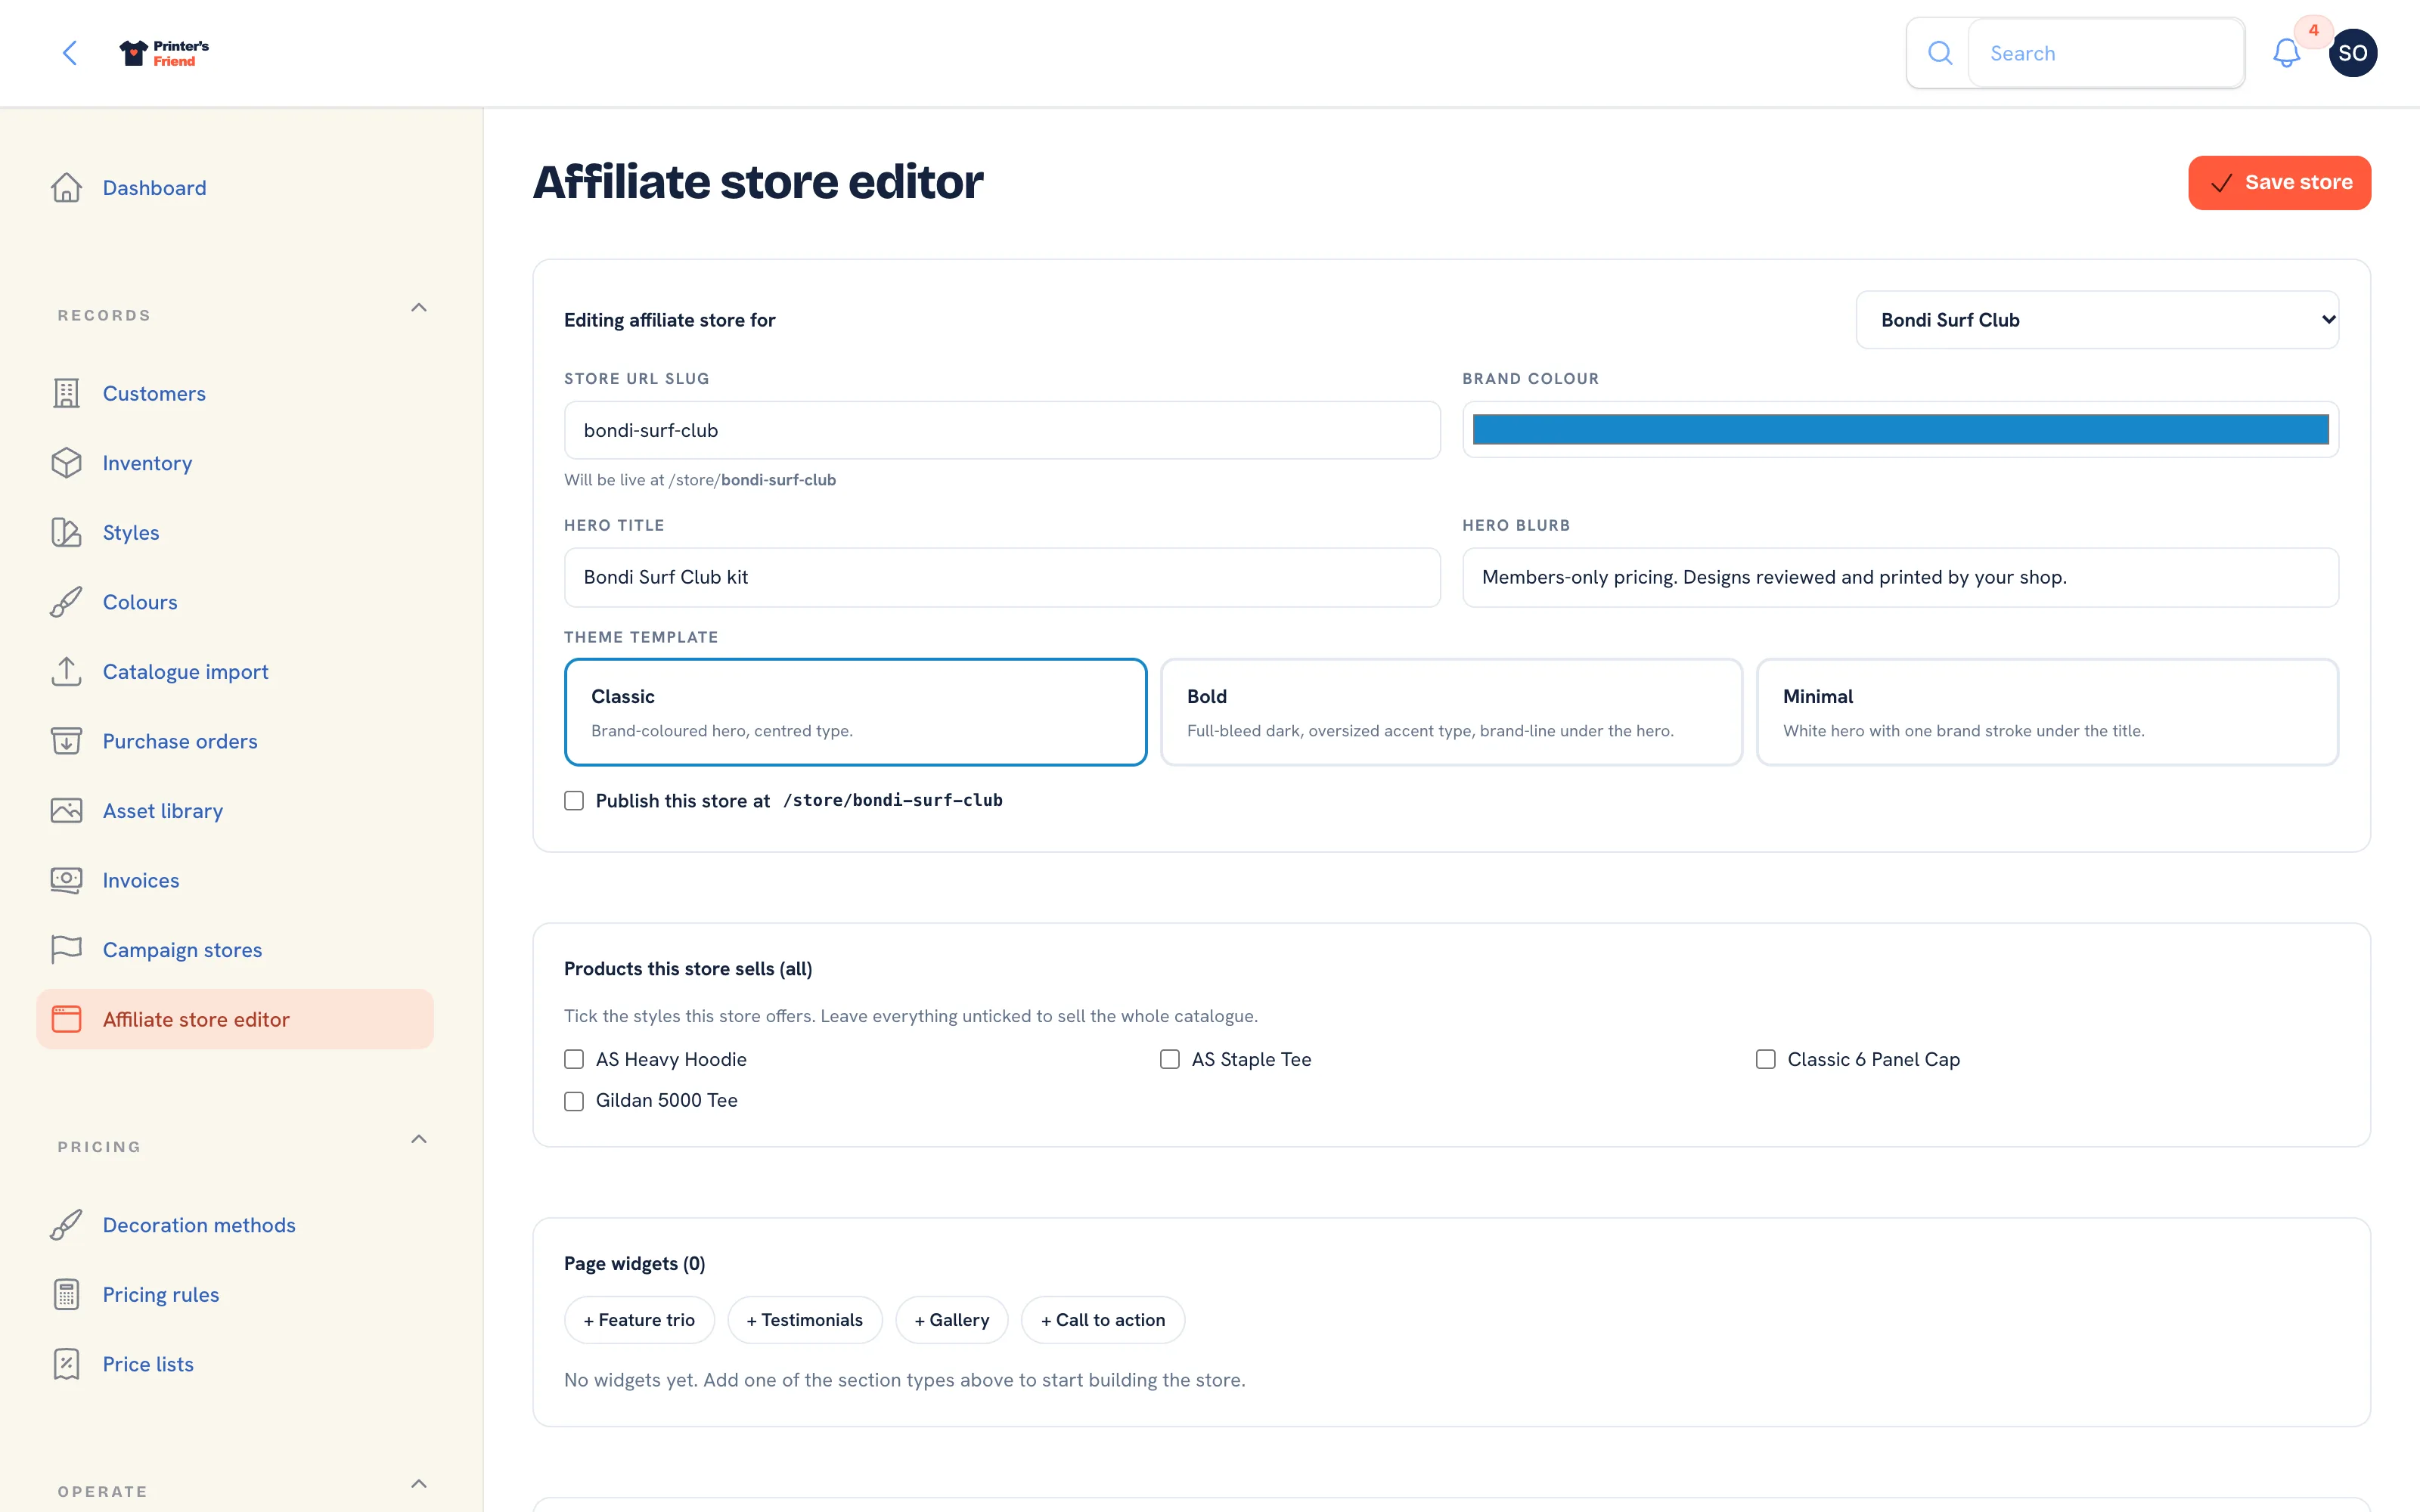This screenshot has height=1512, width=2420.
Task: Tick the AS Staple Tee checkbox
Action: point(1170,1059)
